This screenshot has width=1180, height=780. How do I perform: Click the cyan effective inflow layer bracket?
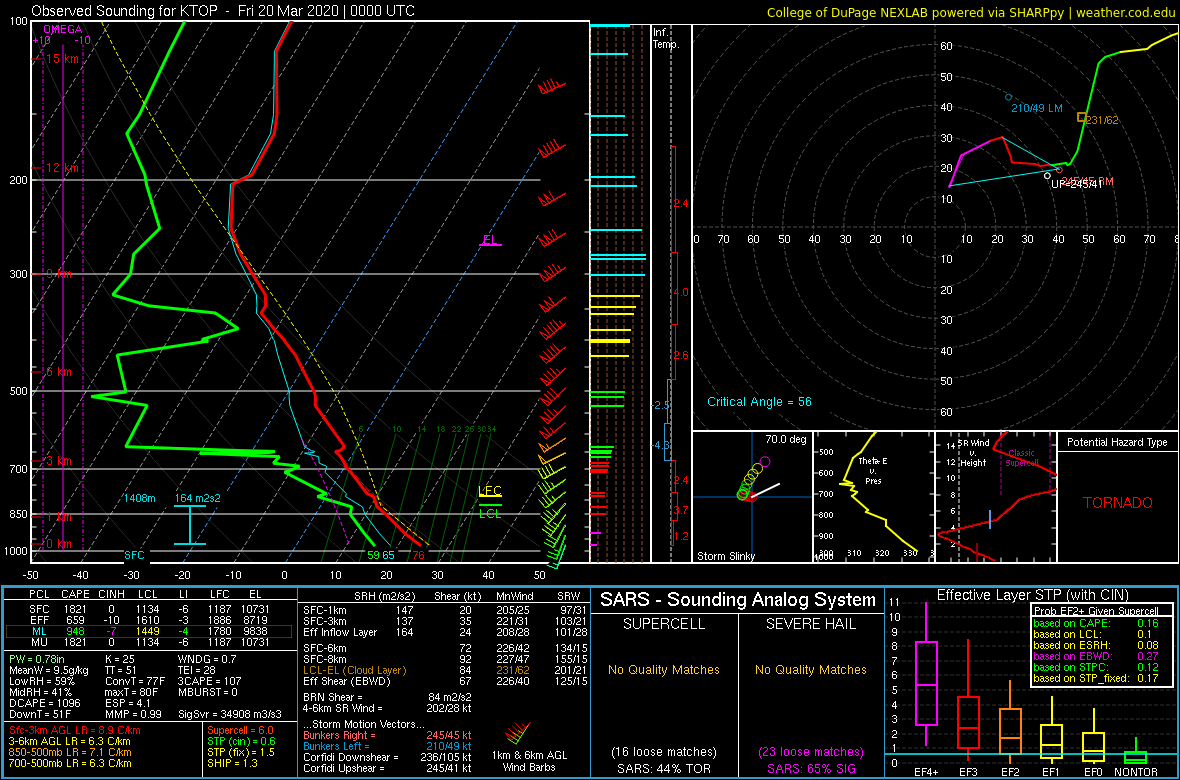tap(190, 525)
